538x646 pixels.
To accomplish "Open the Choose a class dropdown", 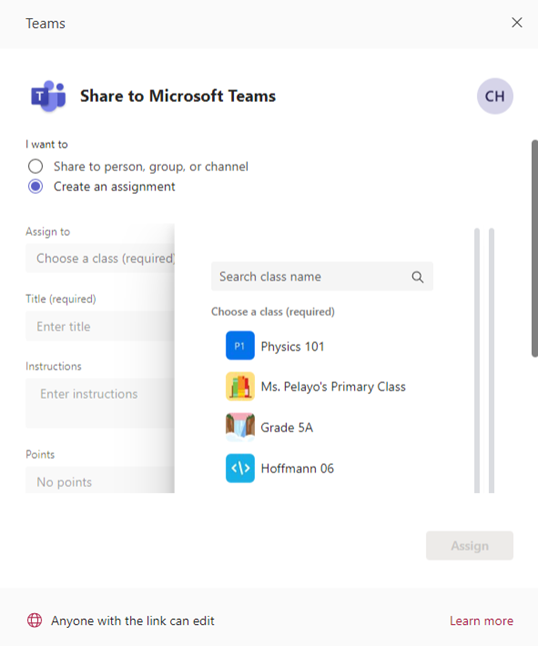I will click(x=100, y=258).
